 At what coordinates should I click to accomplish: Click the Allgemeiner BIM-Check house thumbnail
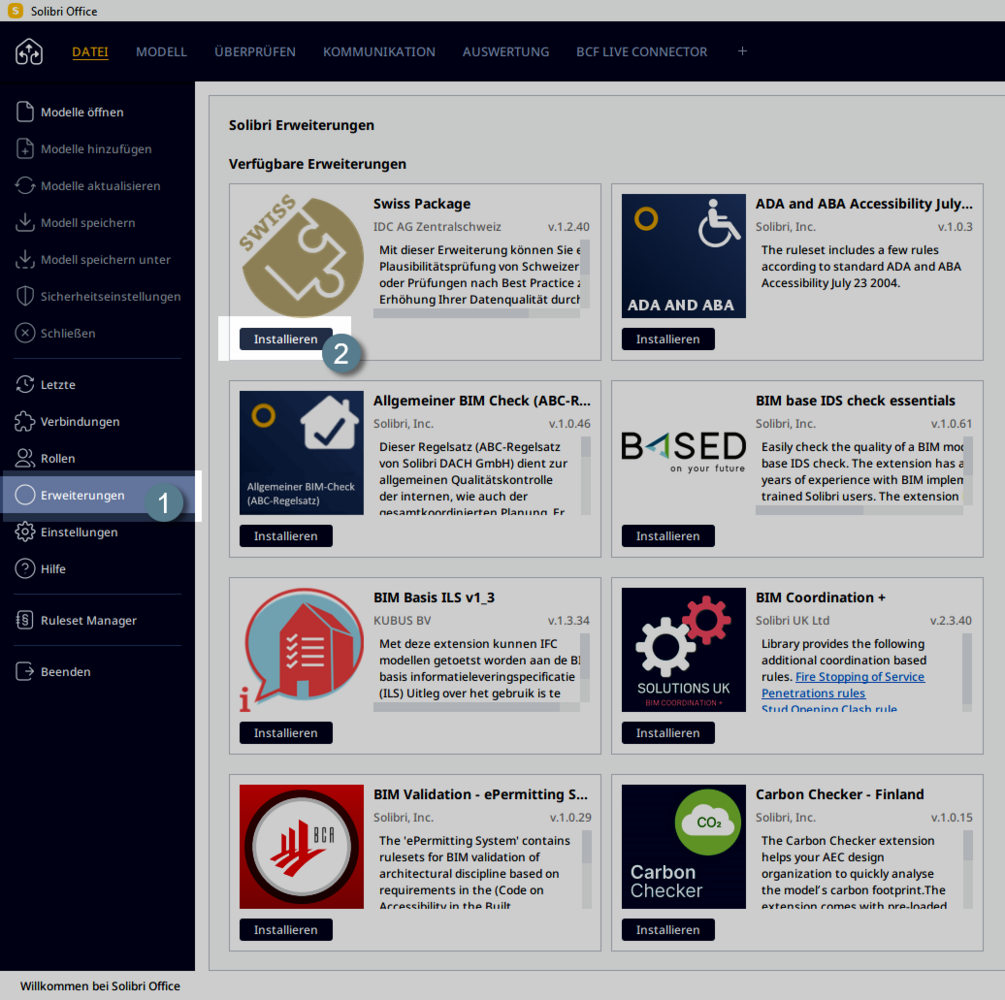point(301,453)
